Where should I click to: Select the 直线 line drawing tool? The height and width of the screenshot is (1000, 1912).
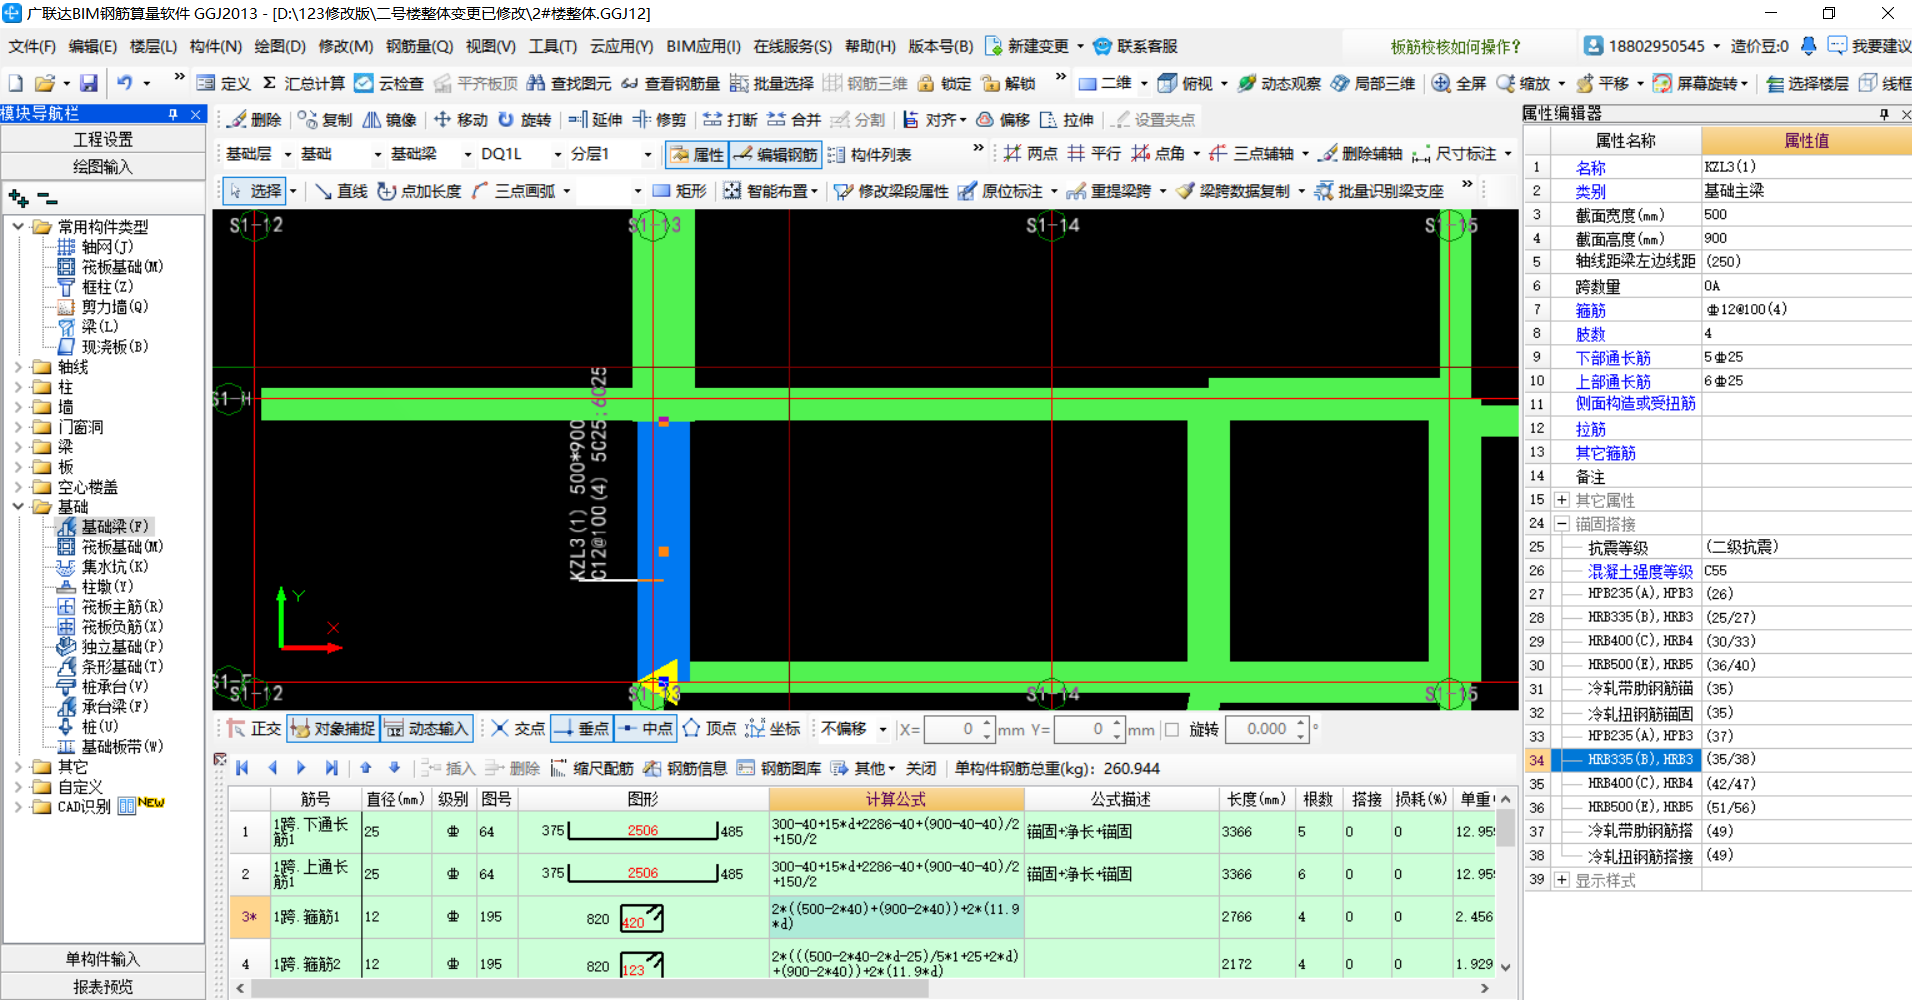[341, 191]
